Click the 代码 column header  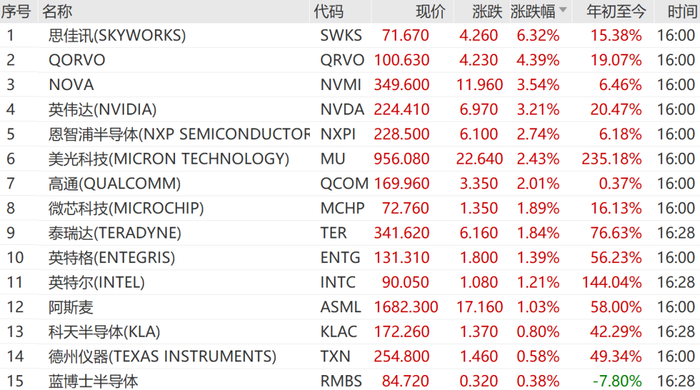329,11
